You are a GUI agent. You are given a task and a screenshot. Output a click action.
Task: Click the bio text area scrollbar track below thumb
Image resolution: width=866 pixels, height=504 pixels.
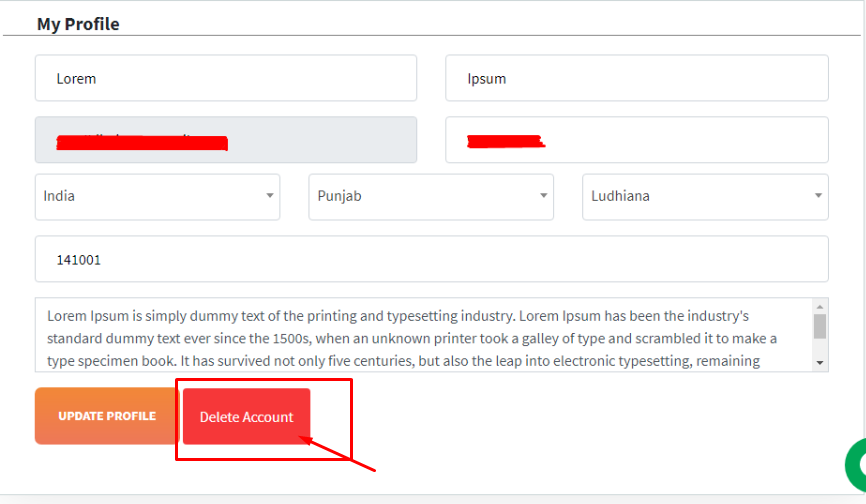pyautogui.click(x=820, y=347)
